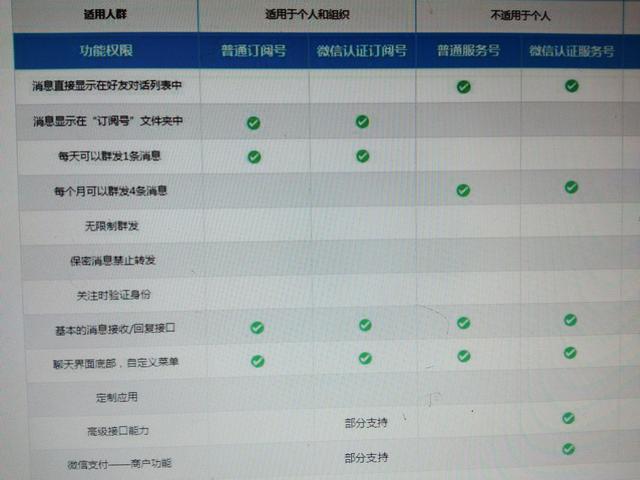Click the 适用人群 header cell
This screenshot has height=480, width=640.
tap(105, 15)
